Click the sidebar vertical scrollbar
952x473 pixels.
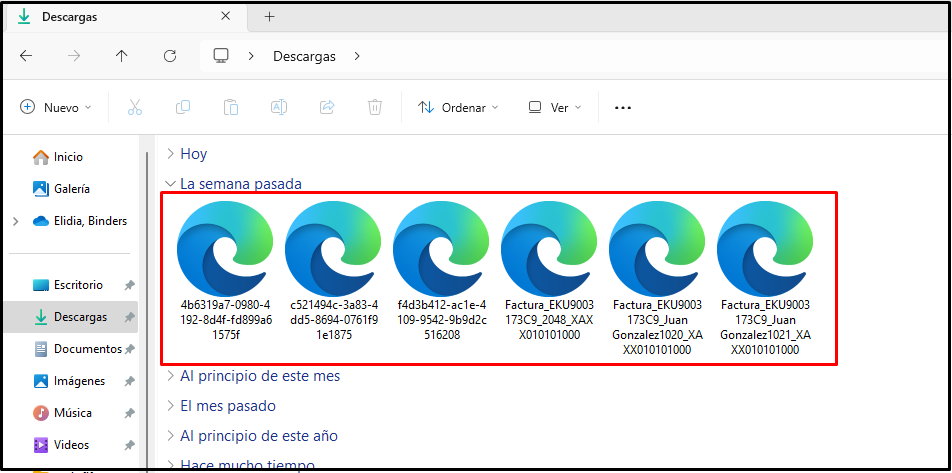[x=147, y=310]
